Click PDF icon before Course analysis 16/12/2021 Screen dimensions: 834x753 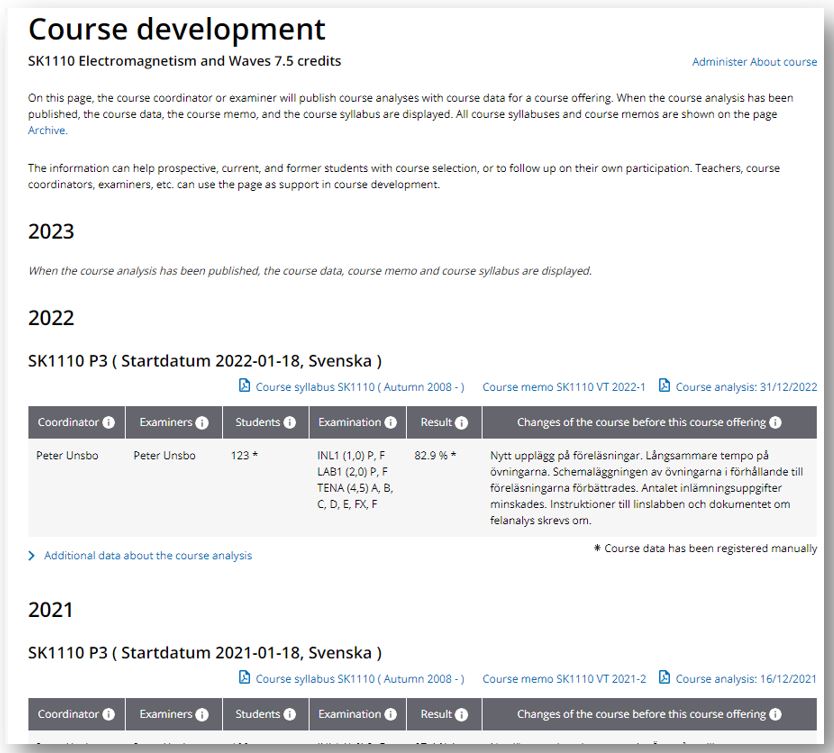(x=664, y=679)
